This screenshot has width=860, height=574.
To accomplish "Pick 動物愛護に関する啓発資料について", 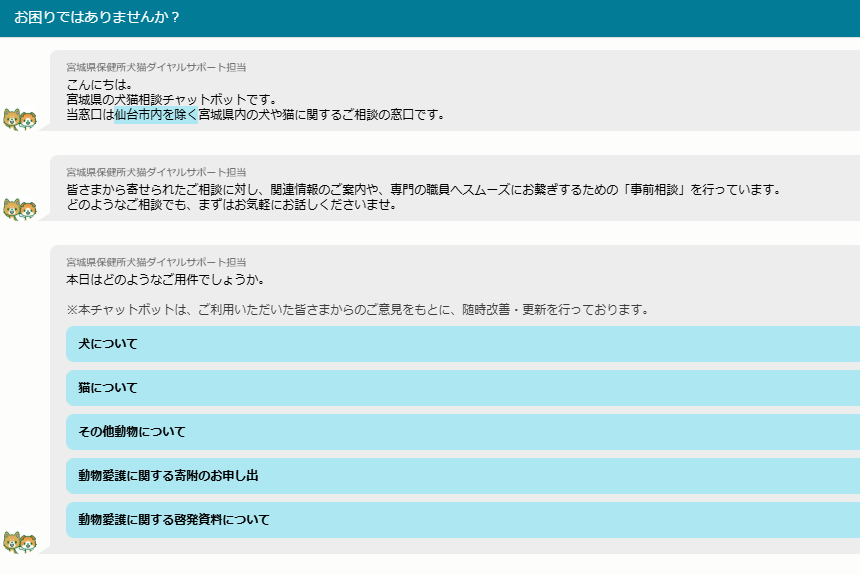I will (462, 520).
